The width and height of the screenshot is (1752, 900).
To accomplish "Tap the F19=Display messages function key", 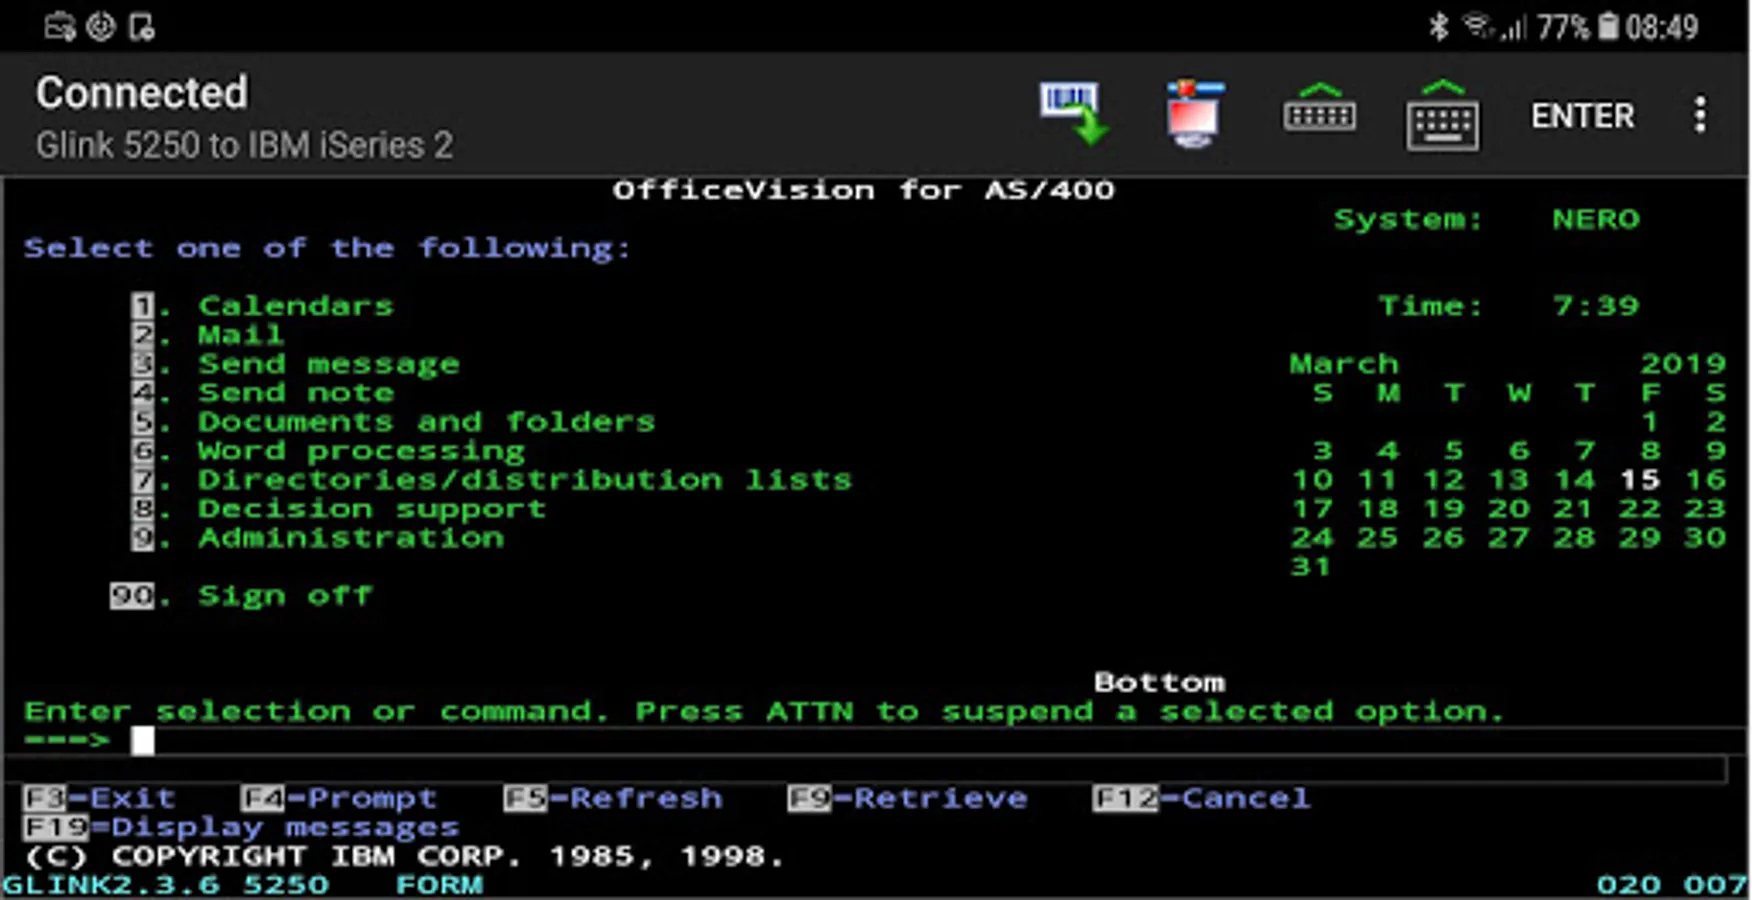I will [x=241, y=827].
